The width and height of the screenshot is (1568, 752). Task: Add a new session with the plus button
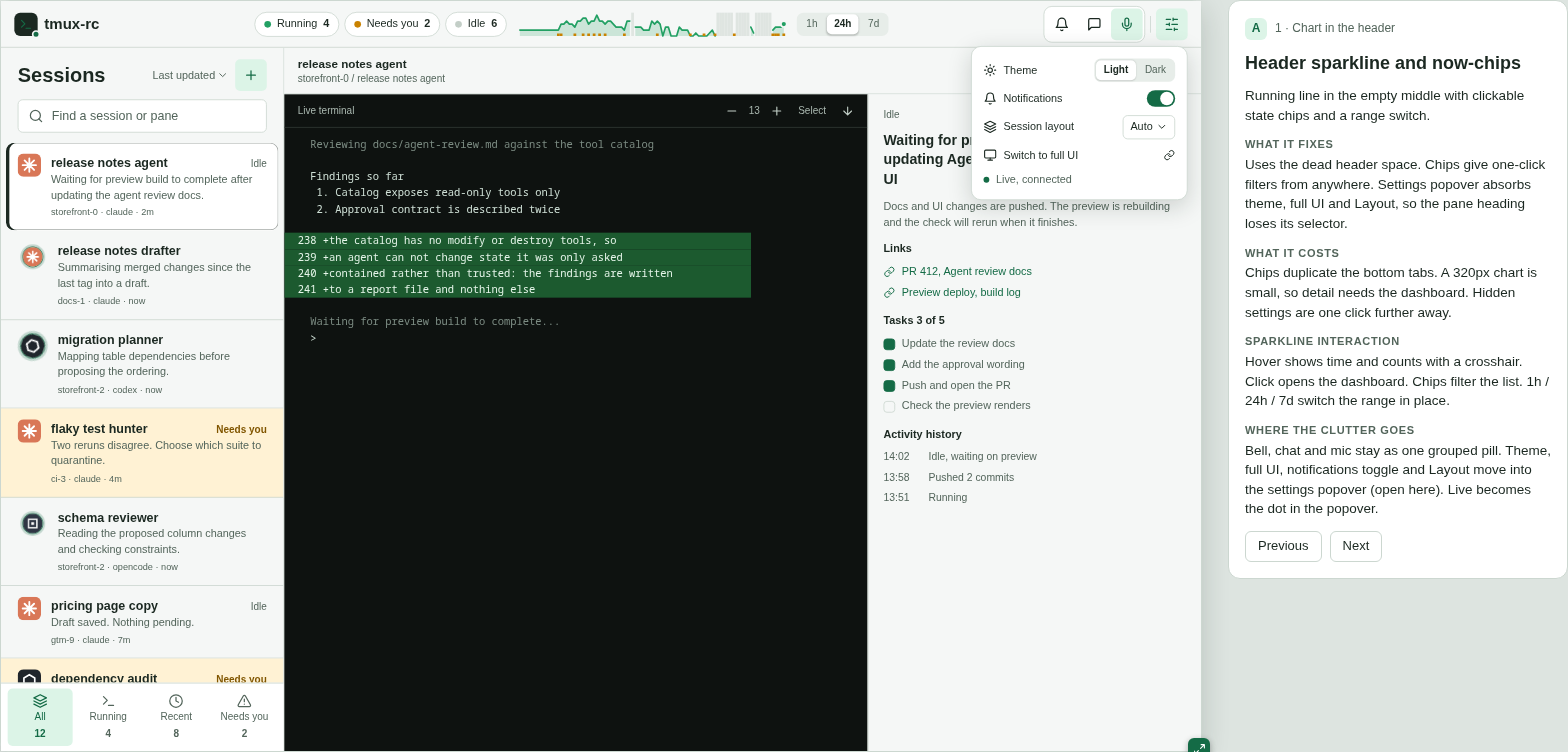pos(251,75)
